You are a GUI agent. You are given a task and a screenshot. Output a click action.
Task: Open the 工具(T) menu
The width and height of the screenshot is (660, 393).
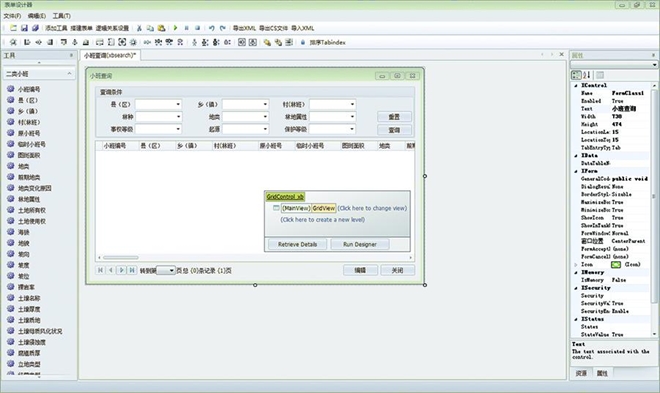(x=61, y=16)
